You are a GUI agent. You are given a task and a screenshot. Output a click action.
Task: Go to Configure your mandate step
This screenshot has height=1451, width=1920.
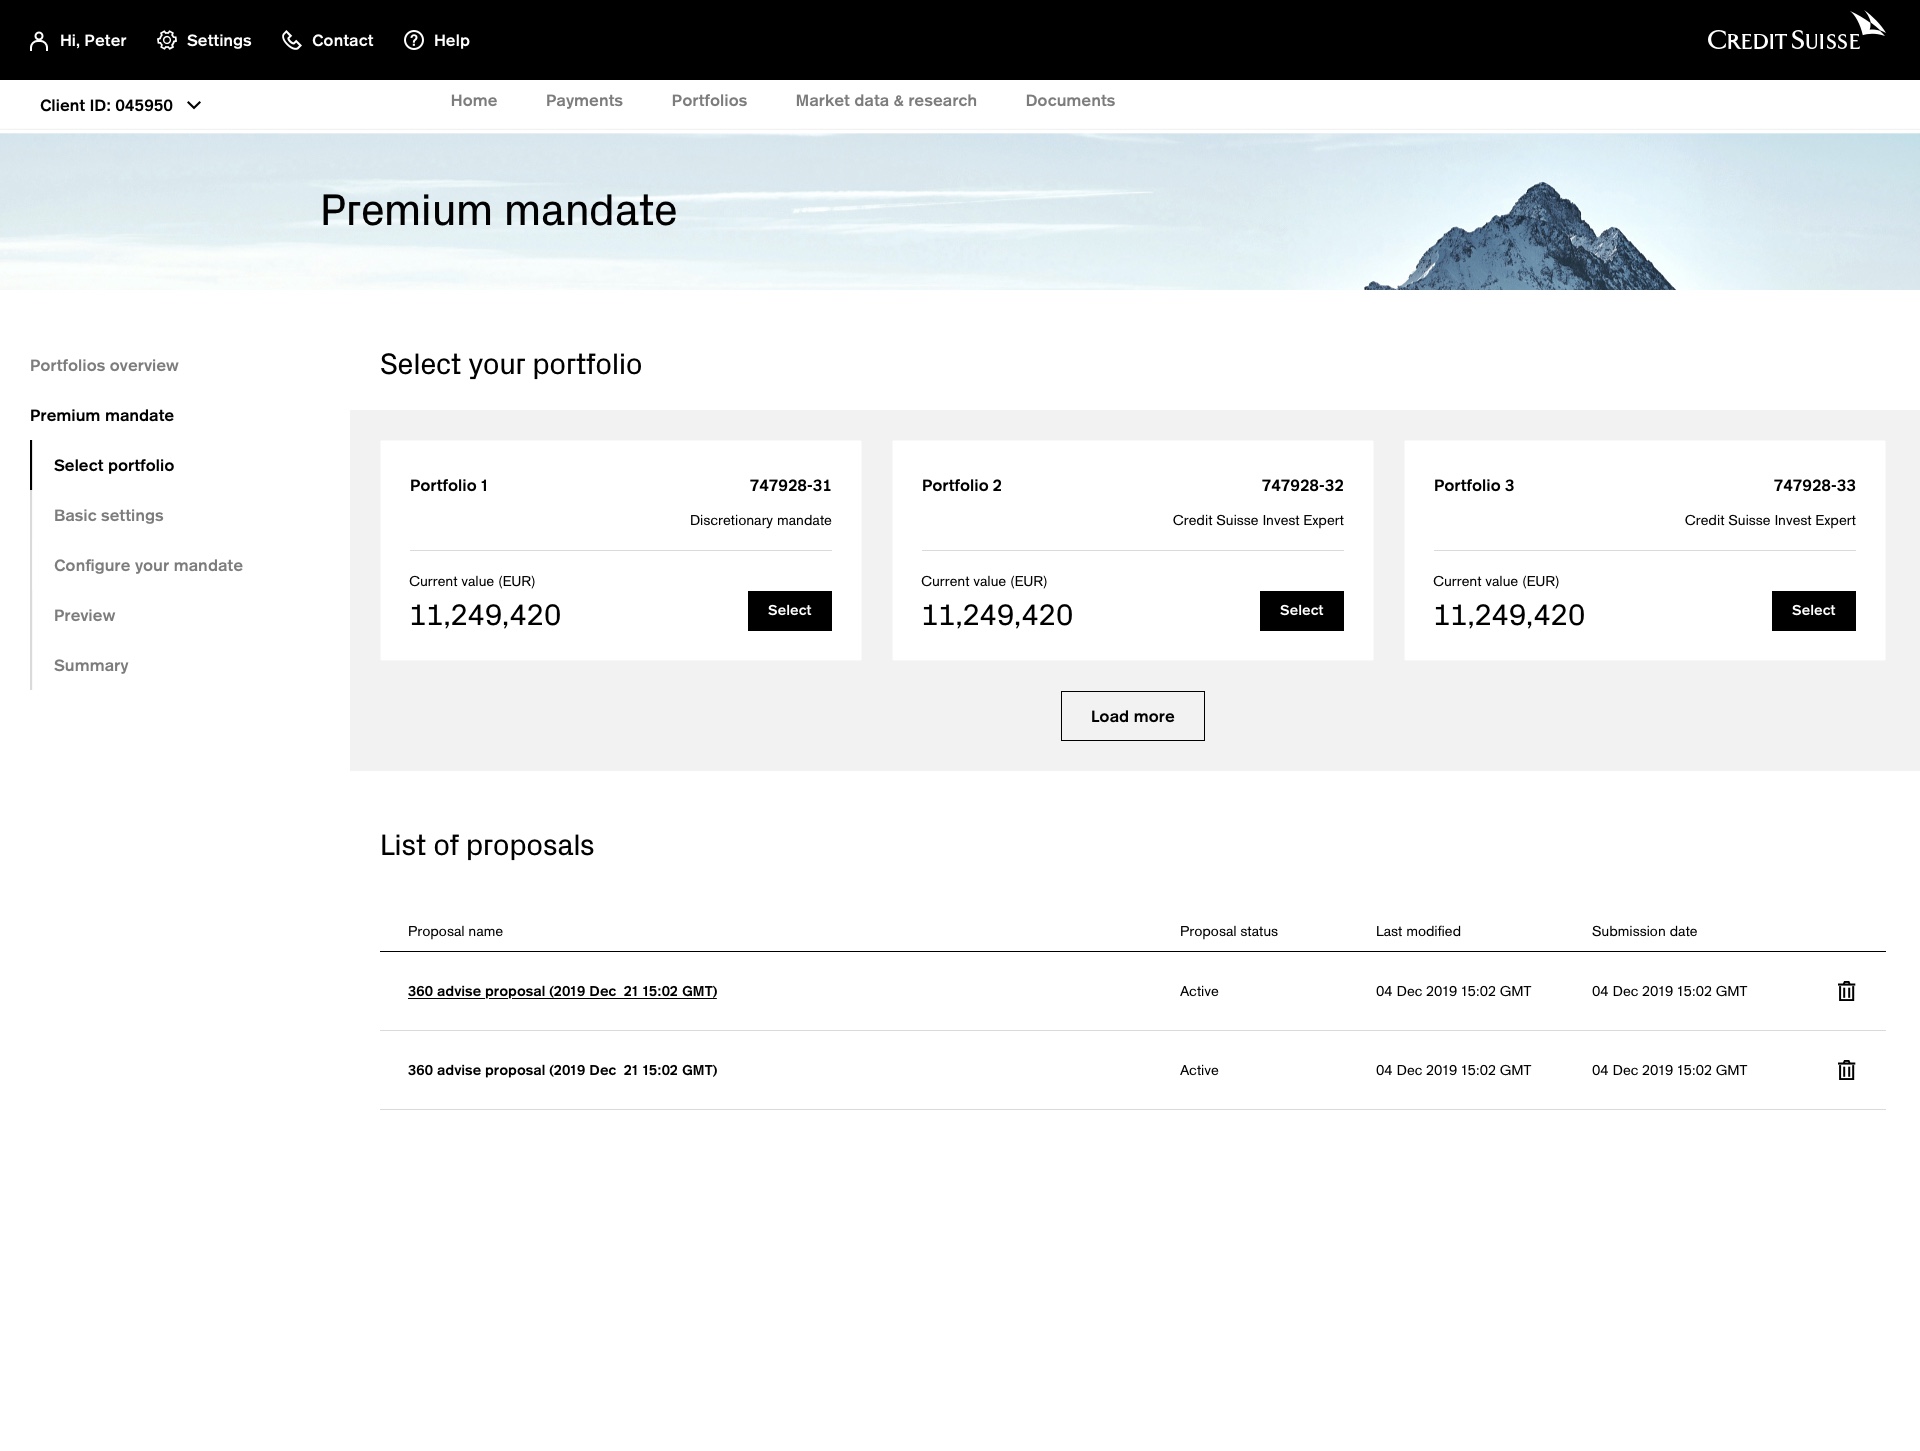tap(148, 566)
